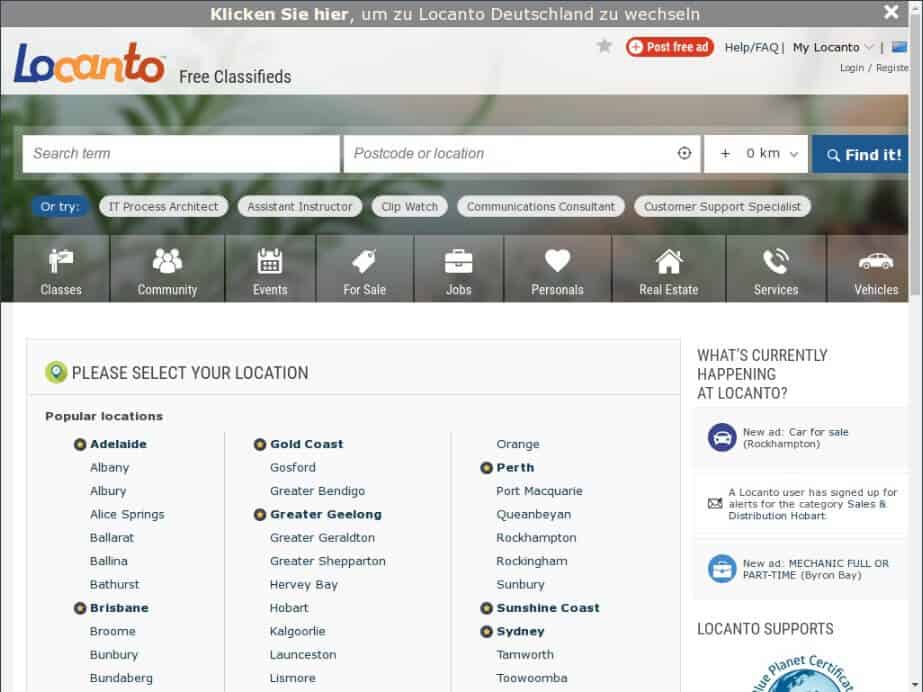
Task: Click the Locanto logo
Action: coord(89,63)
